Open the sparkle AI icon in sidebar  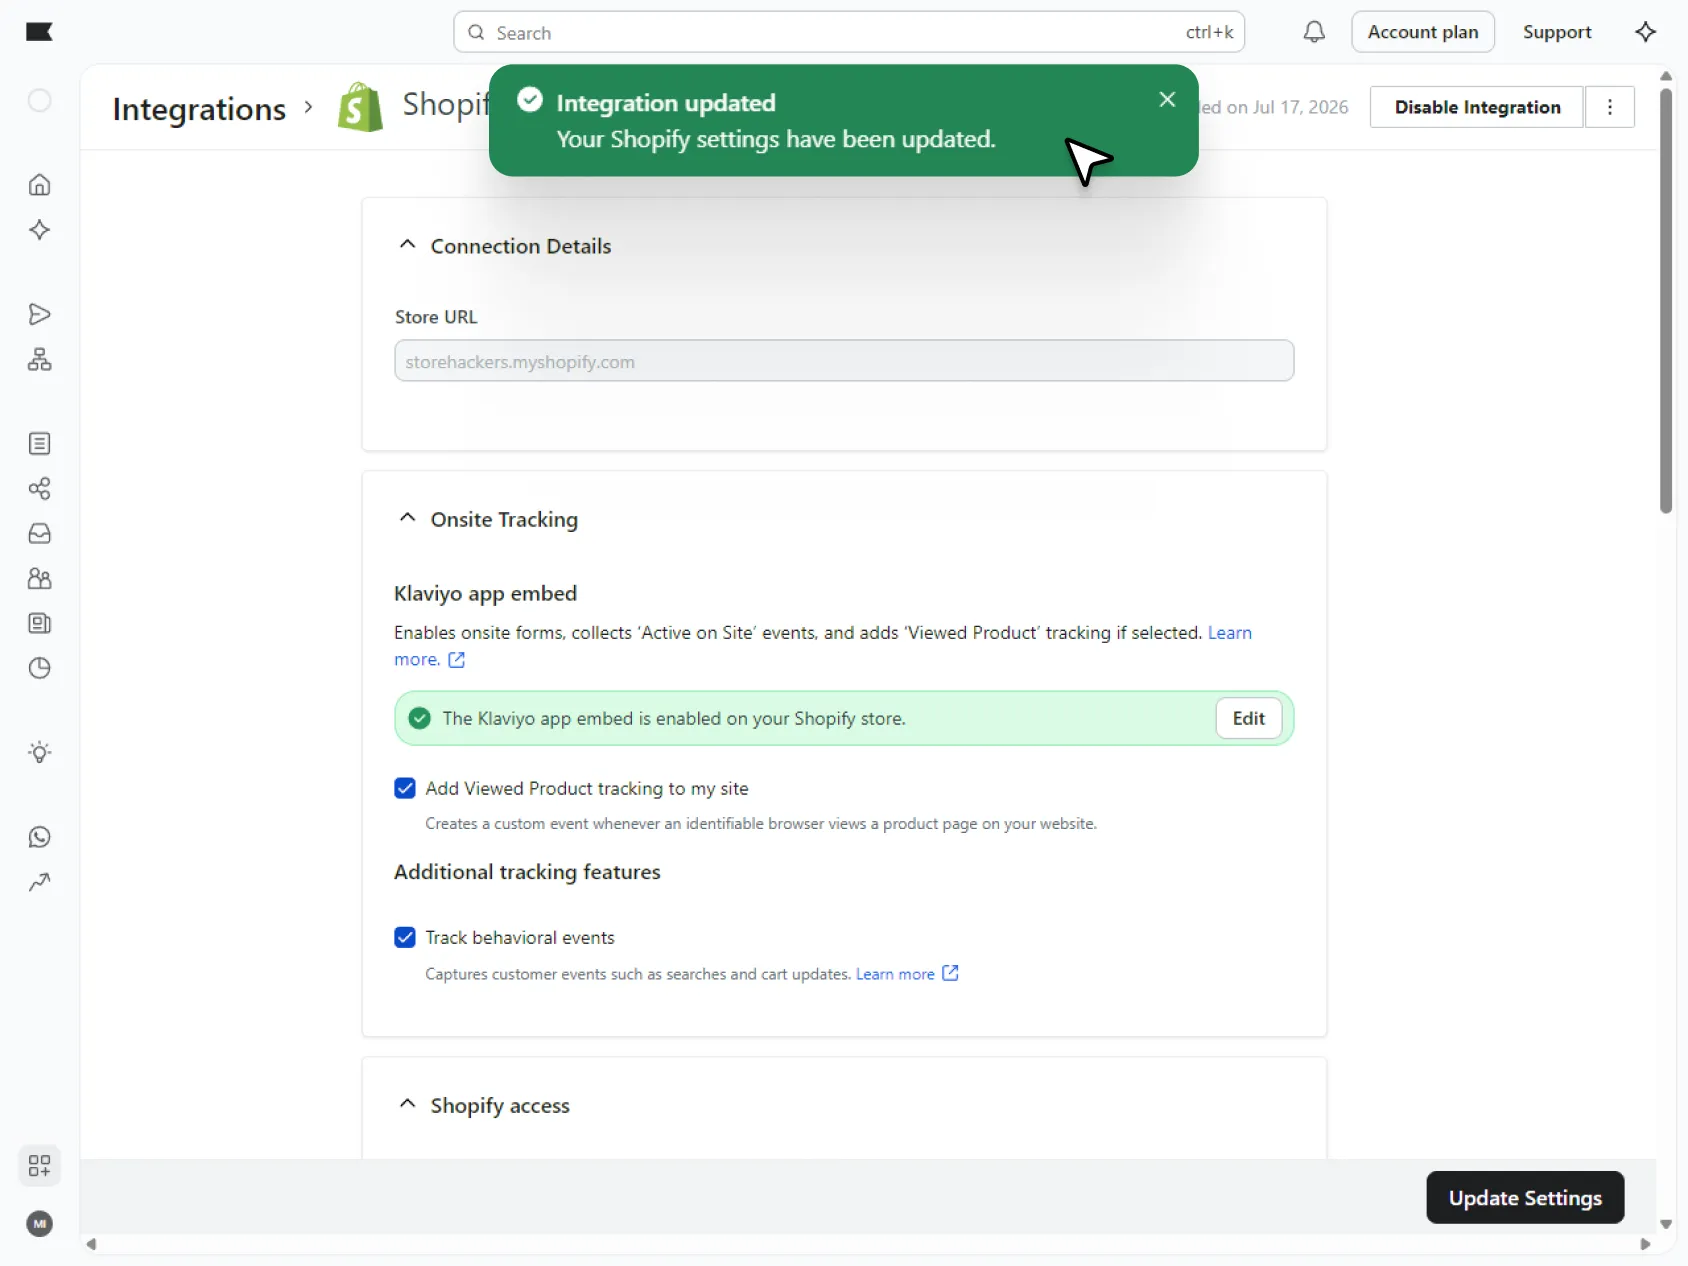tap(39, 230)
